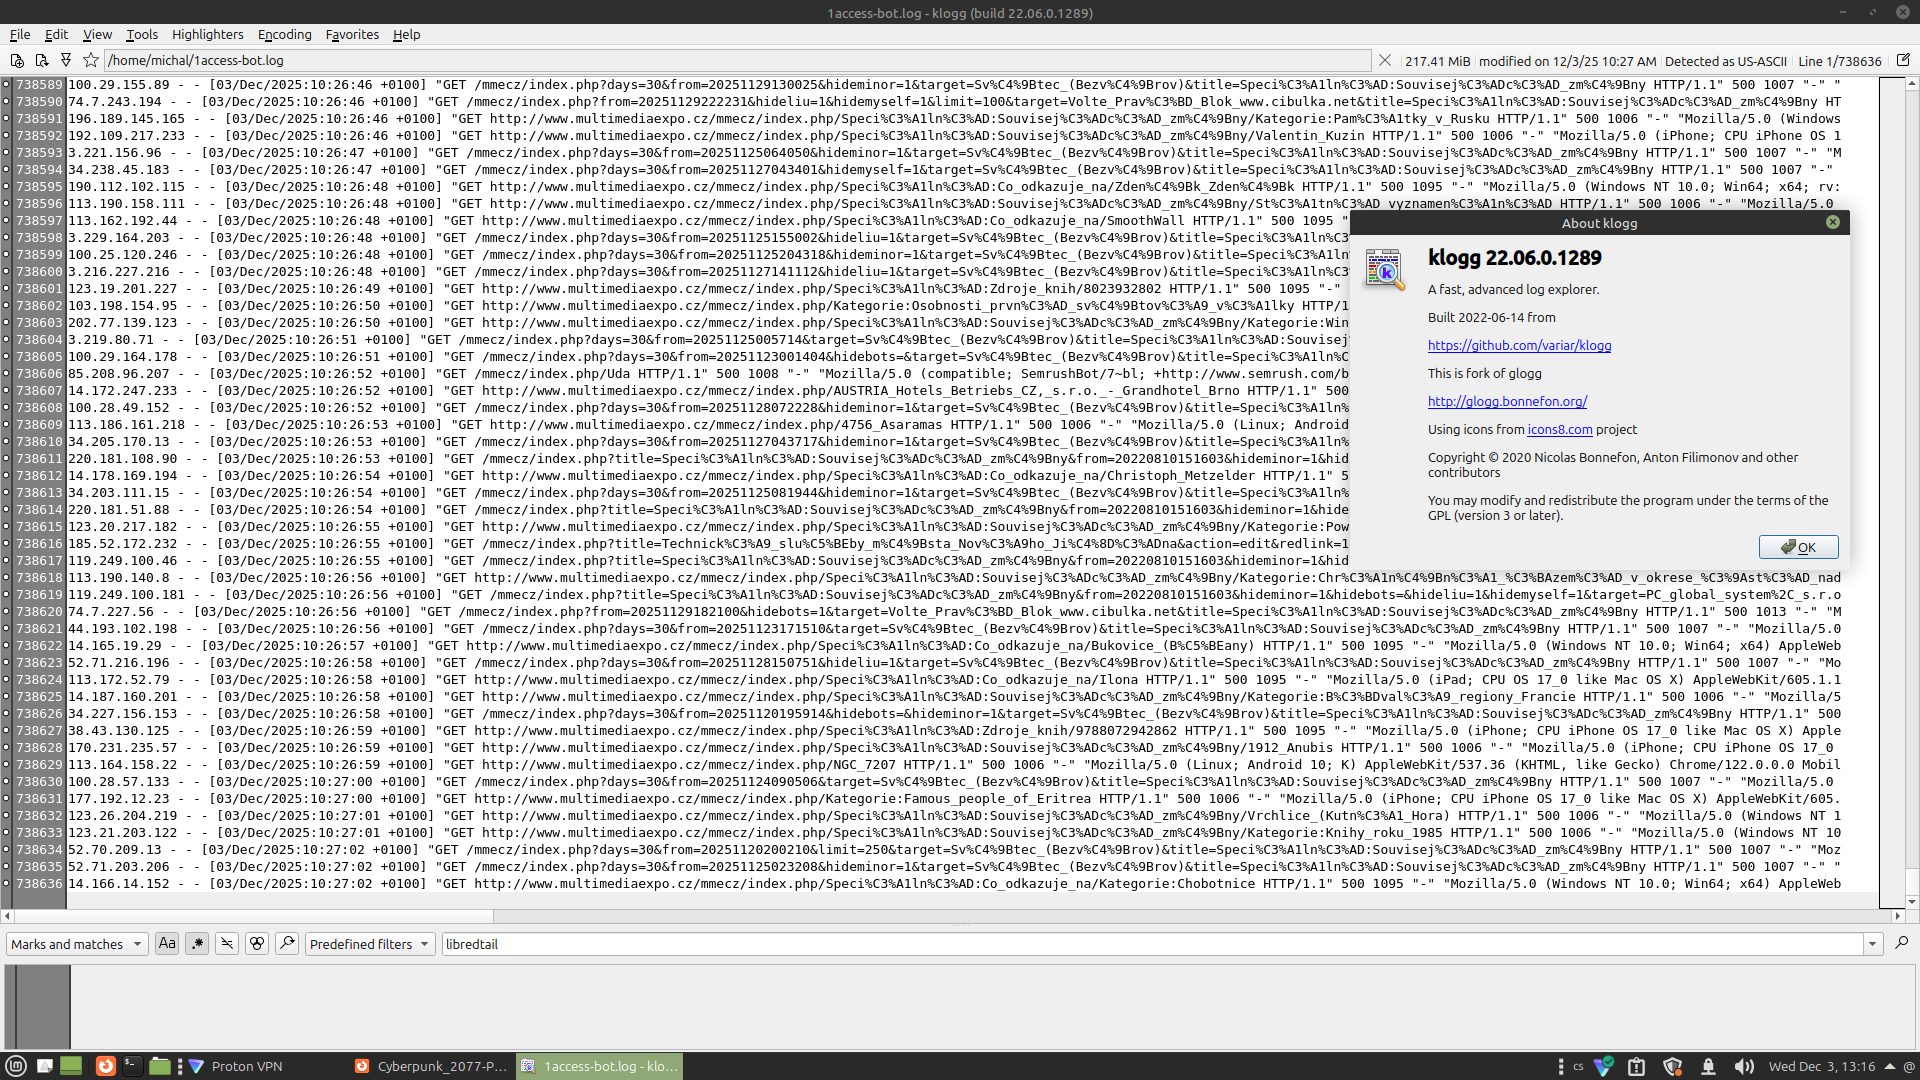Screen dimensions: 1920x1080
Task: Click the clear file path X icon
Action: tap(1385, 61)
